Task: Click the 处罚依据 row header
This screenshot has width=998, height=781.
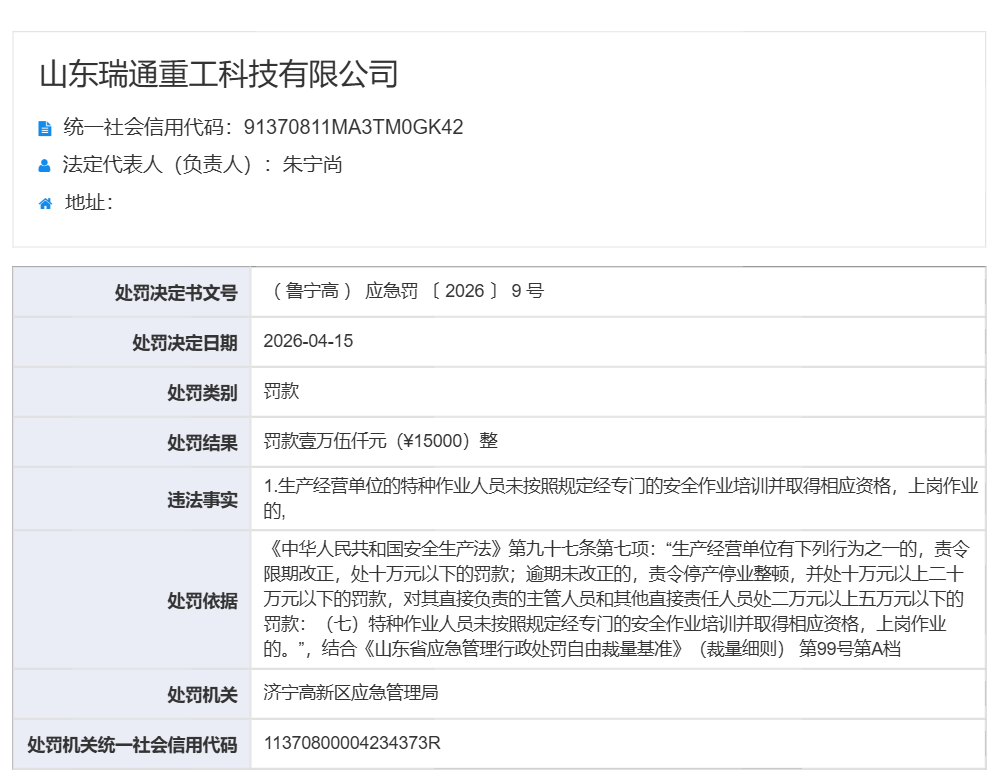Action: coord(202,600)
